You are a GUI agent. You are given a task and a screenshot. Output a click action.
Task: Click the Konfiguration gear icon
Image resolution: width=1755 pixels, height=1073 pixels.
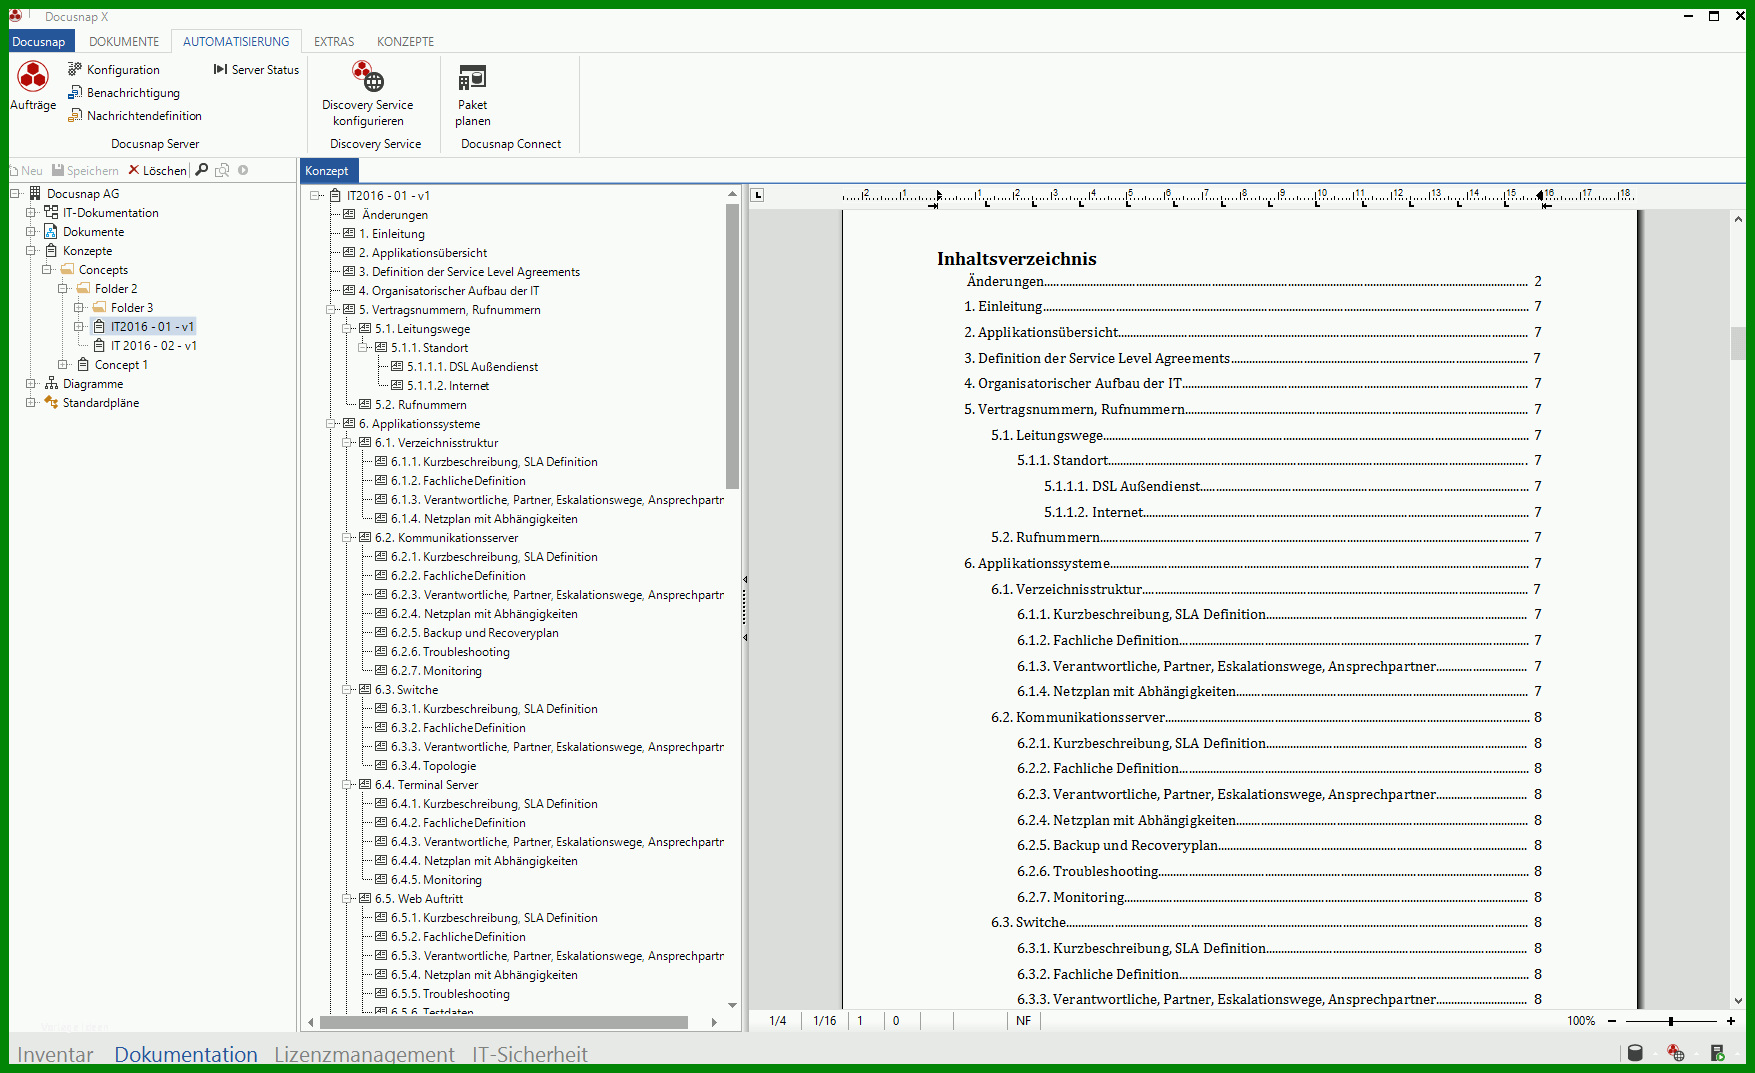pyautogui.click(x=75, y=69)
